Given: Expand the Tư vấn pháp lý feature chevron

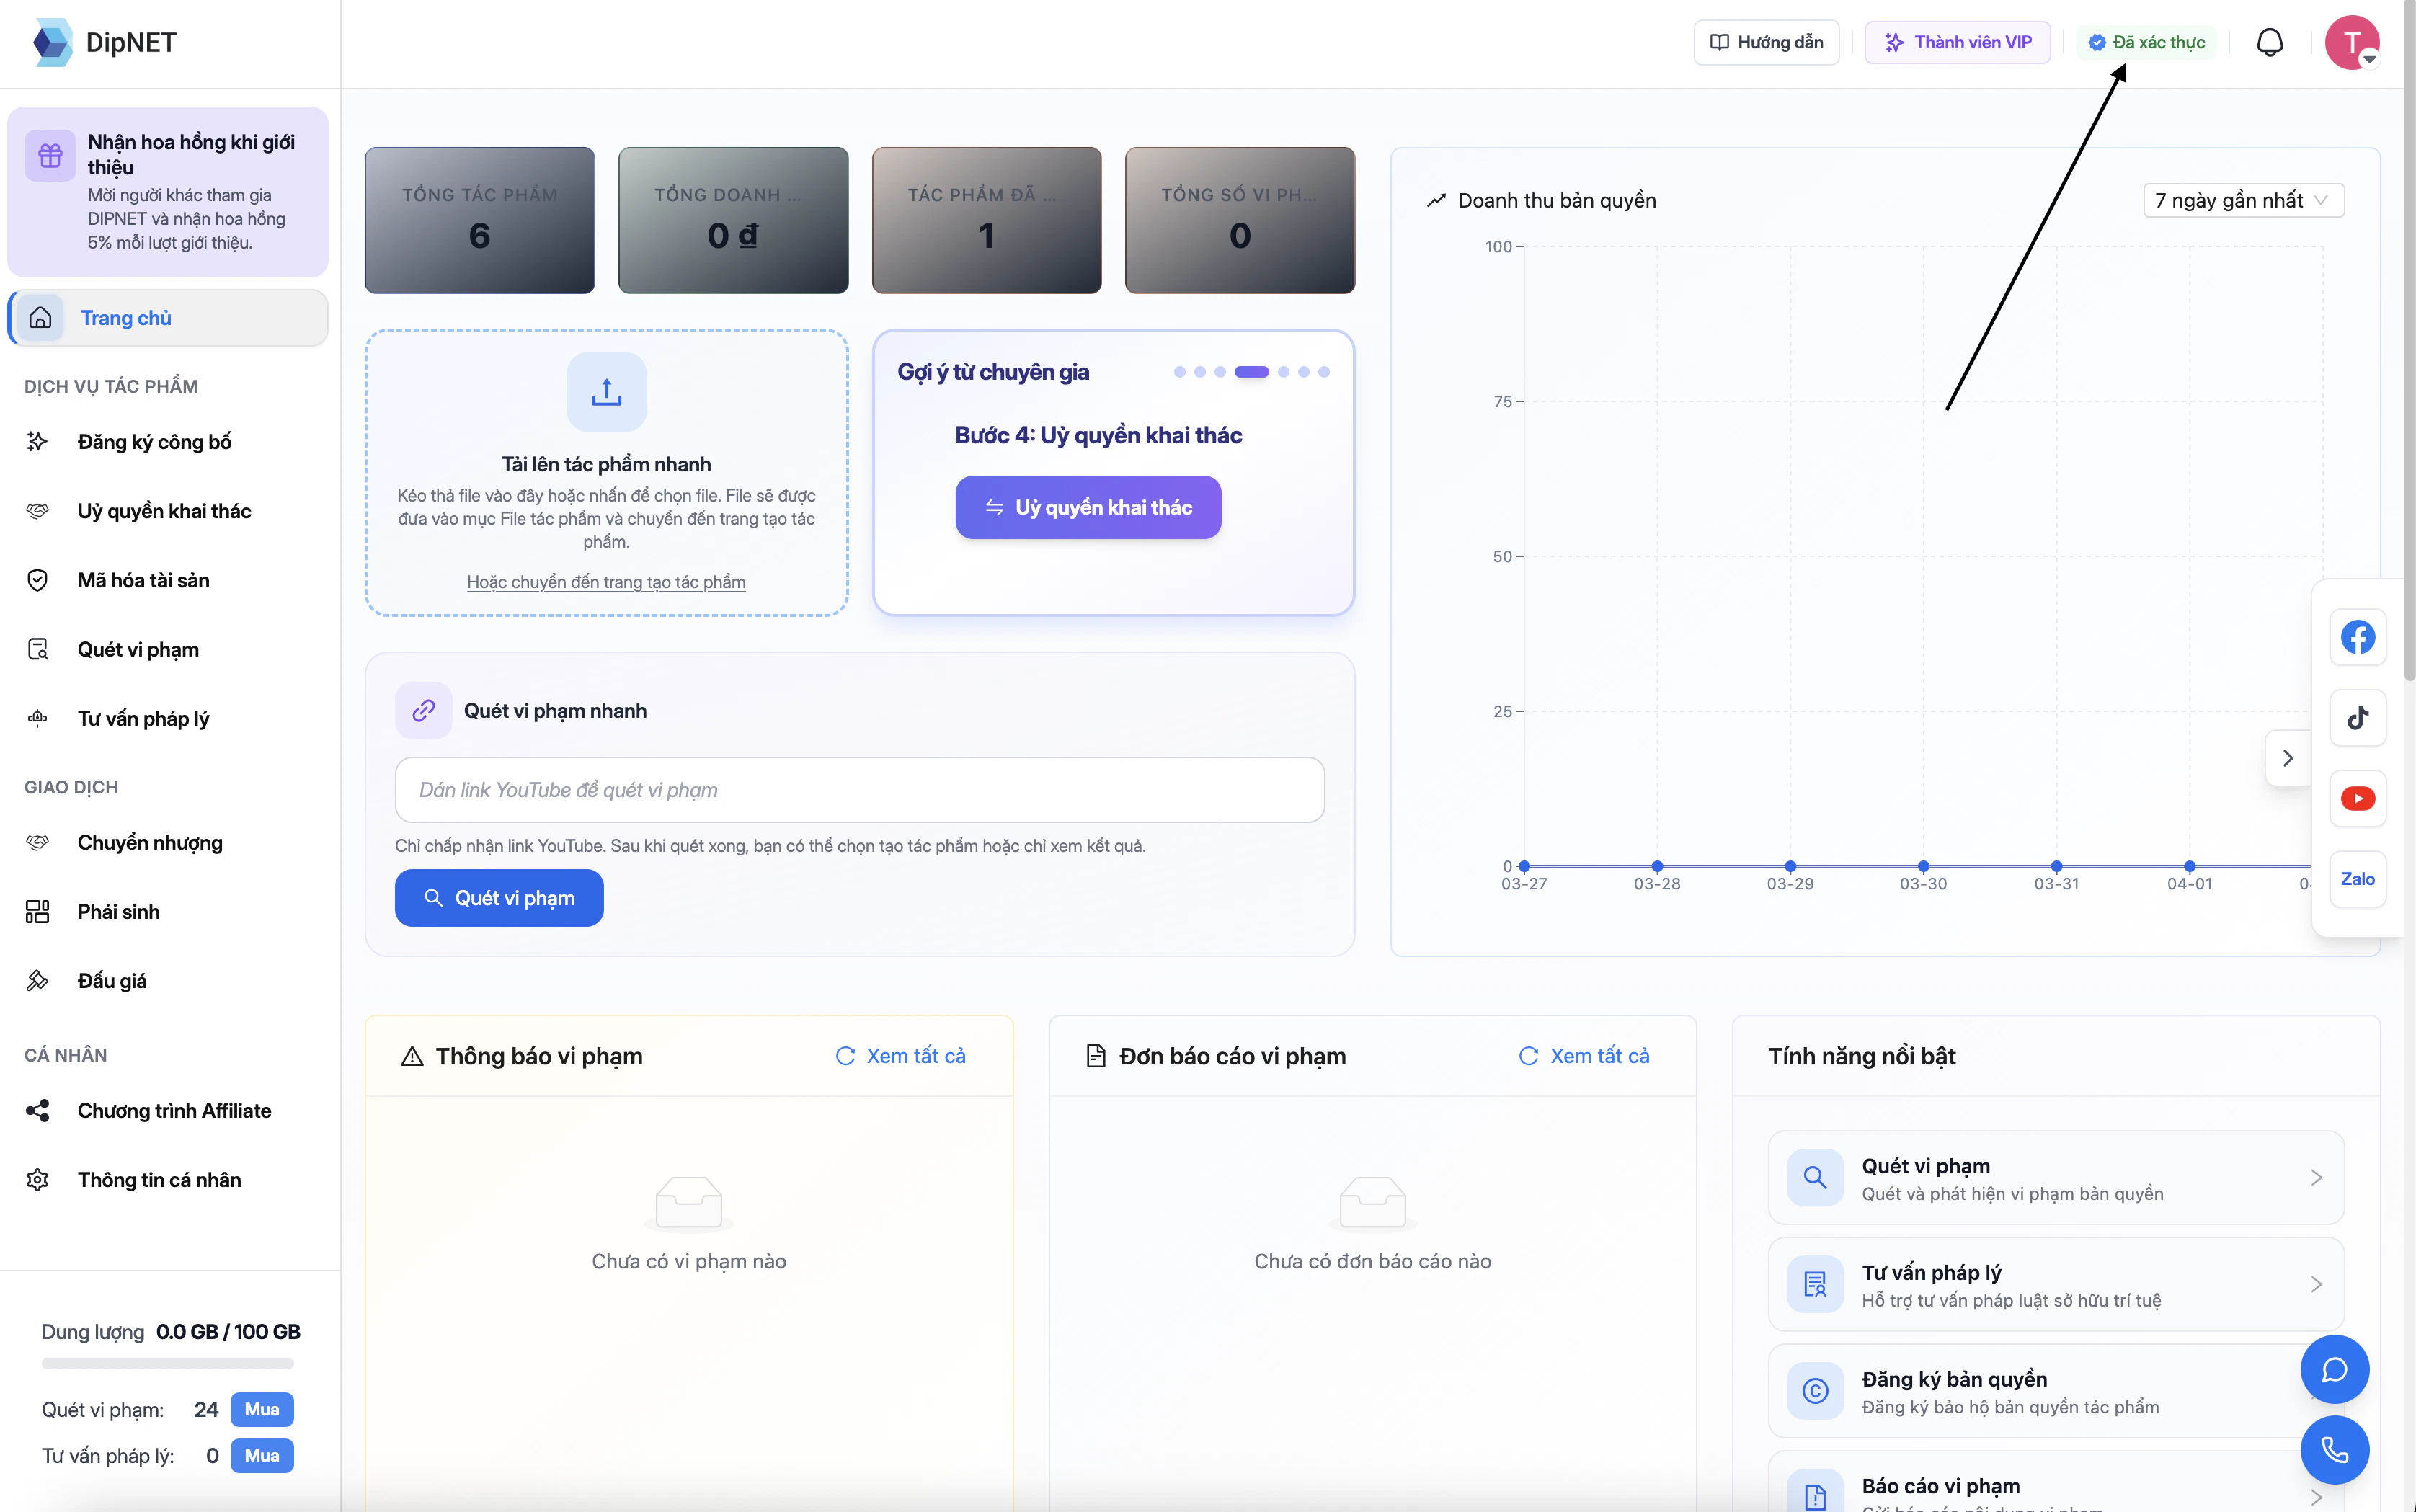Looking at the screenshot, I should click(x=2316, y=1284).
